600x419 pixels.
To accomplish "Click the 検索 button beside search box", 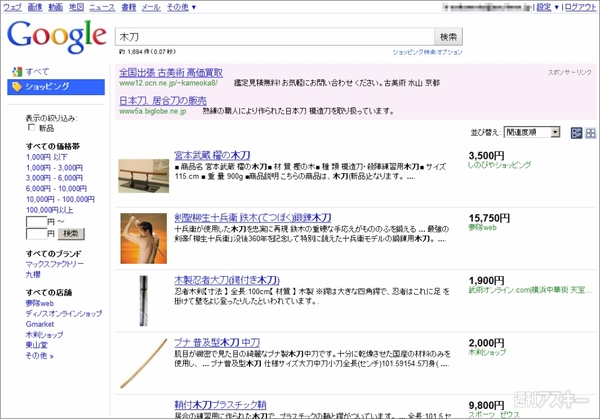I will click(448, 37).
